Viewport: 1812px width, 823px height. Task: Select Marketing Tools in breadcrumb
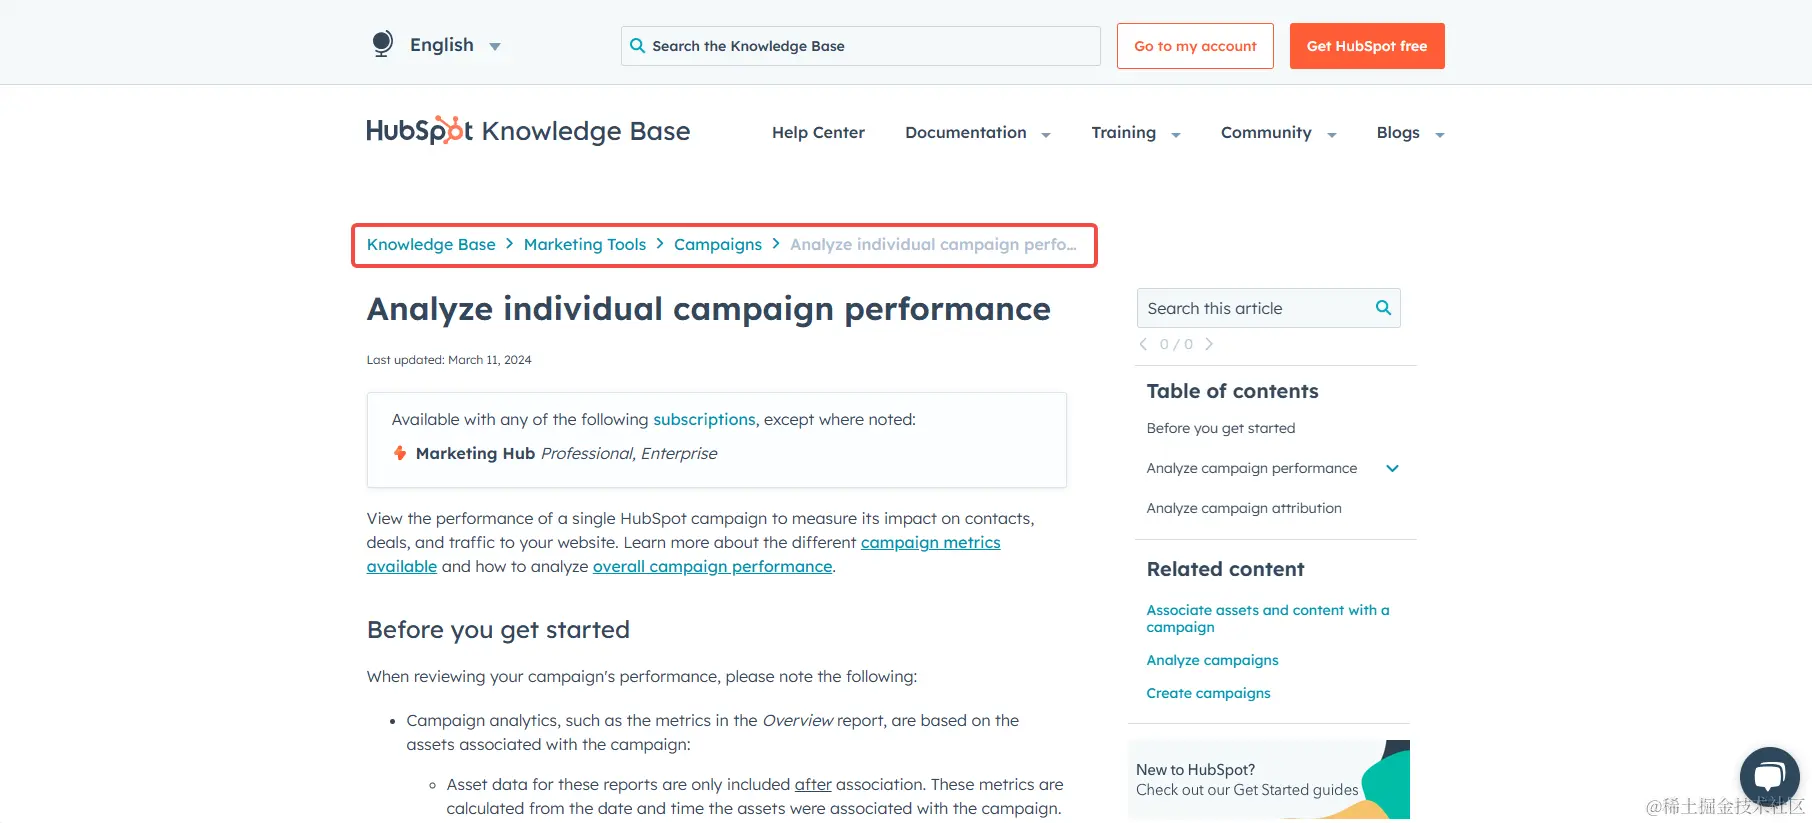(585, 245)
